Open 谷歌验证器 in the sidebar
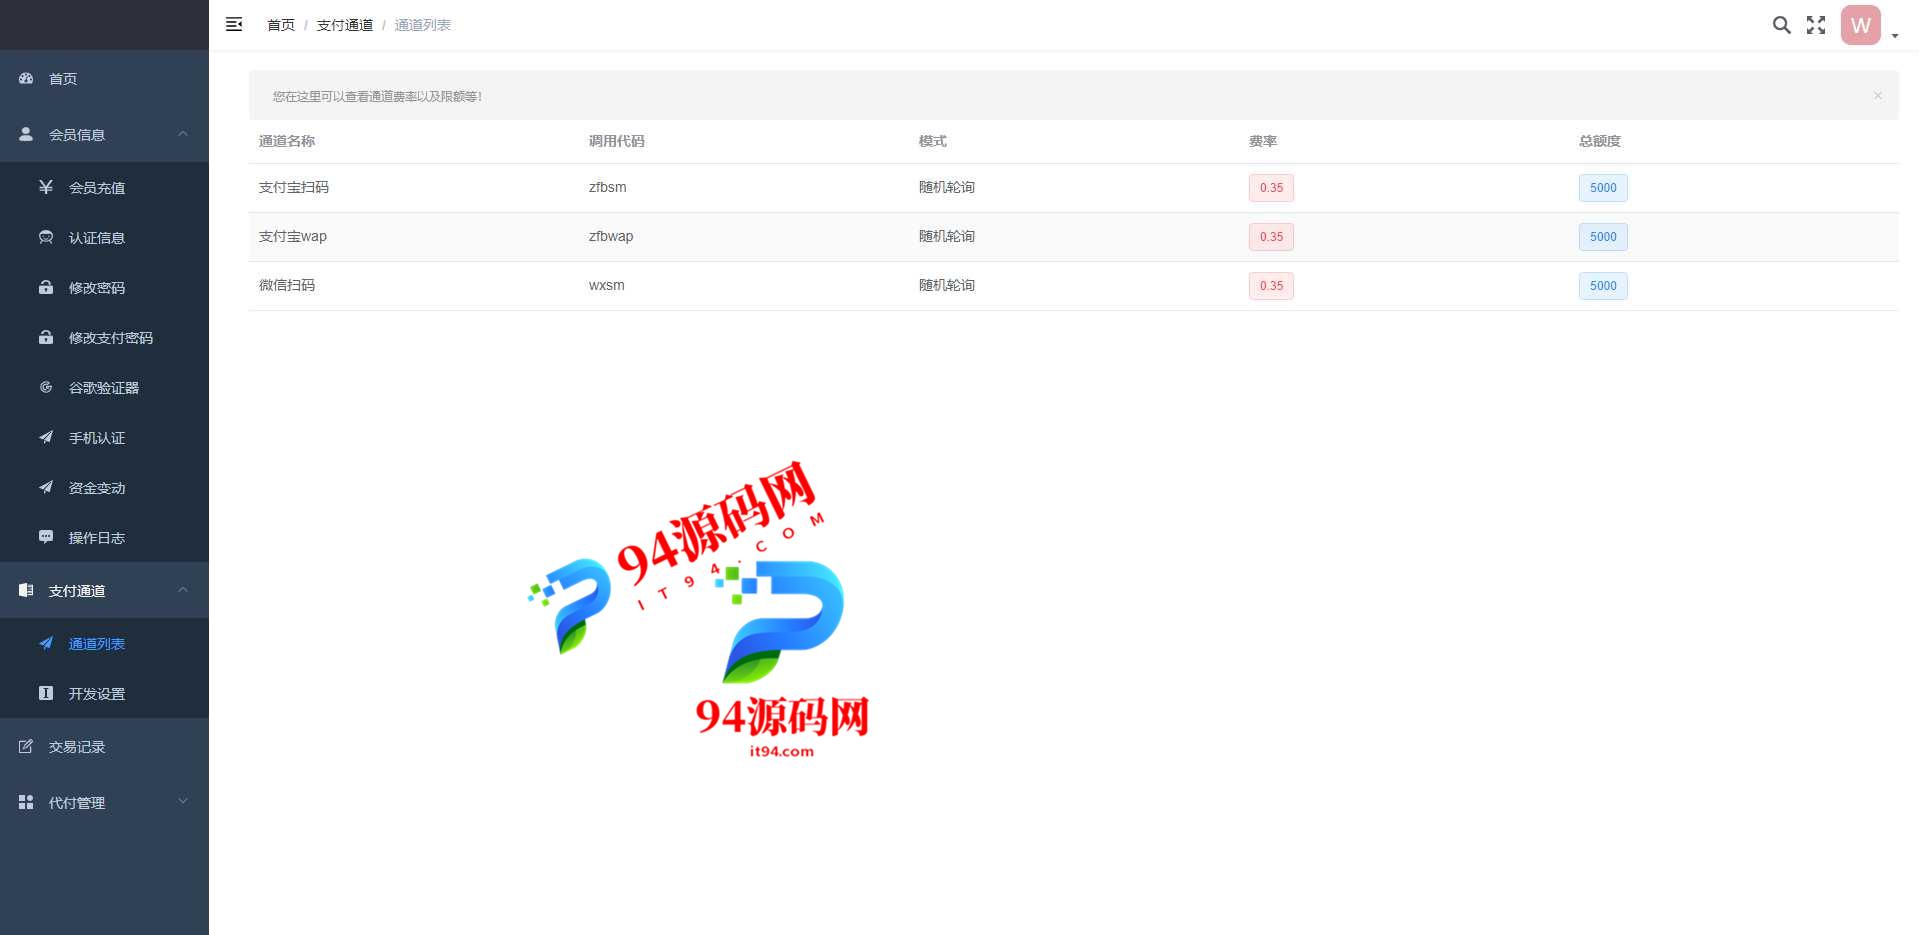 pyautogui.click(x=104, y=387)
